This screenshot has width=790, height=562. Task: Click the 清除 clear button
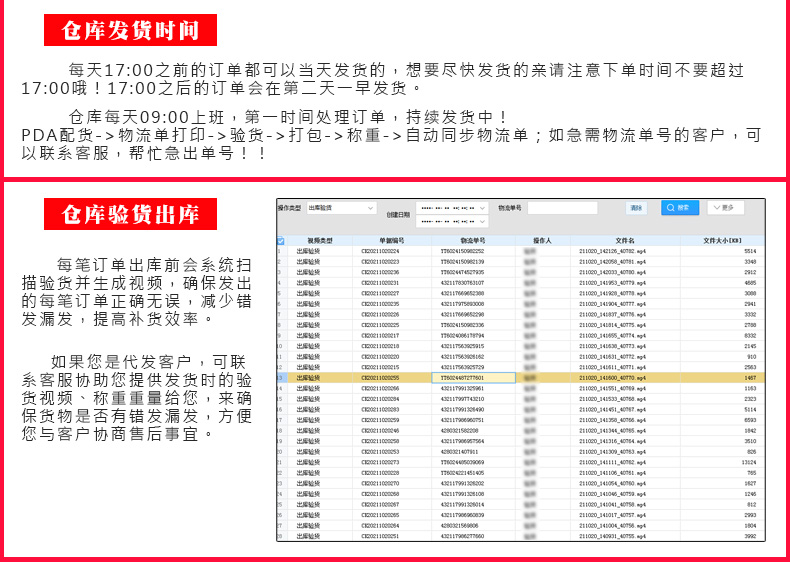click(636, 208)
